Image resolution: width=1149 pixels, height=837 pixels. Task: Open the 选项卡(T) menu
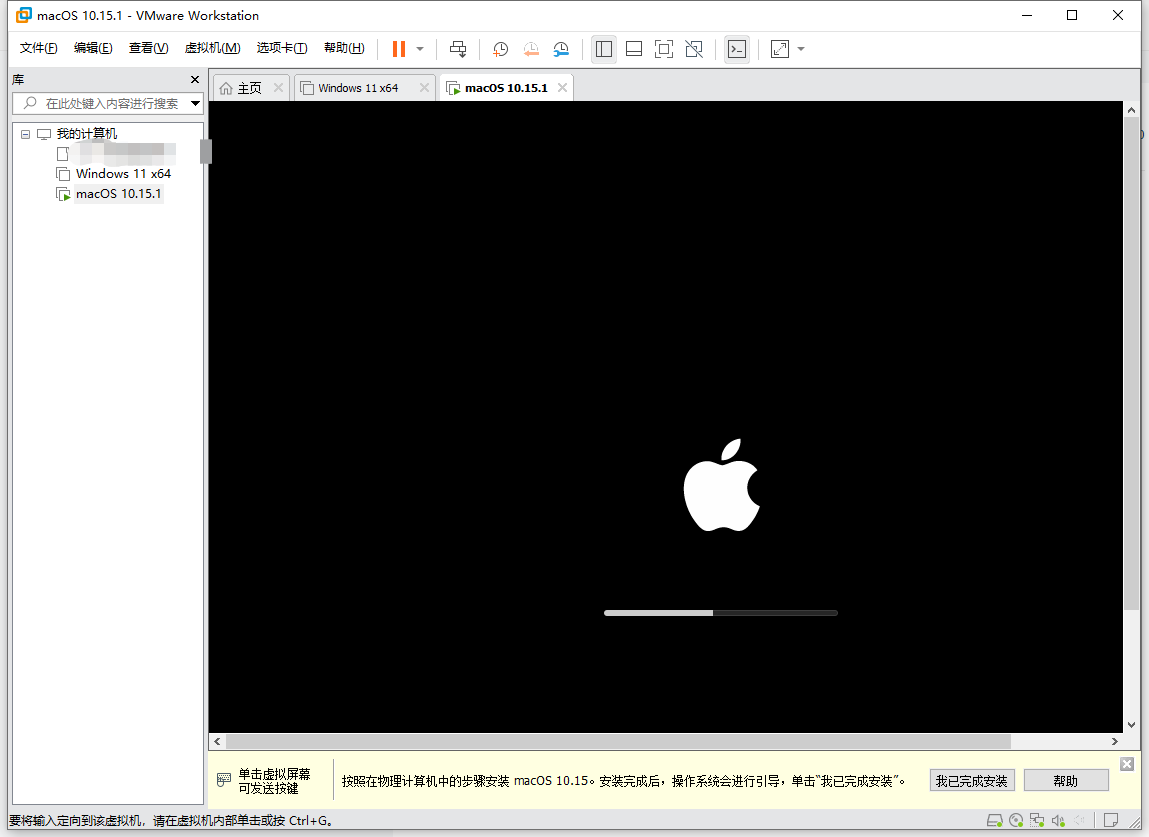coord(282,48)
